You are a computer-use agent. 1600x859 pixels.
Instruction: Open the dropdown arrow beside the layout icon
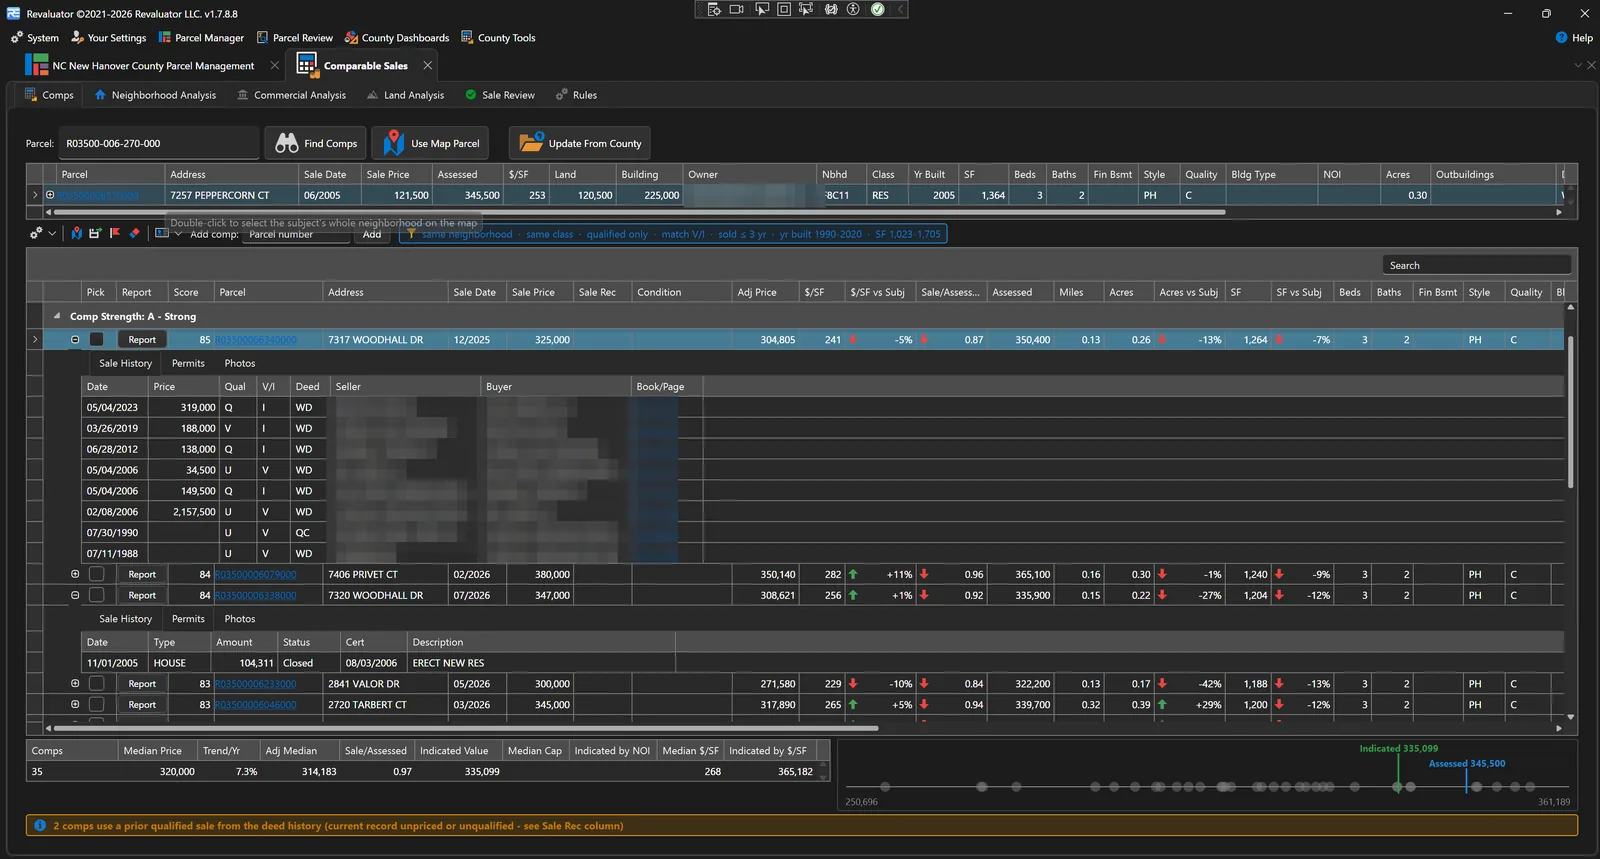pos(178,234)
